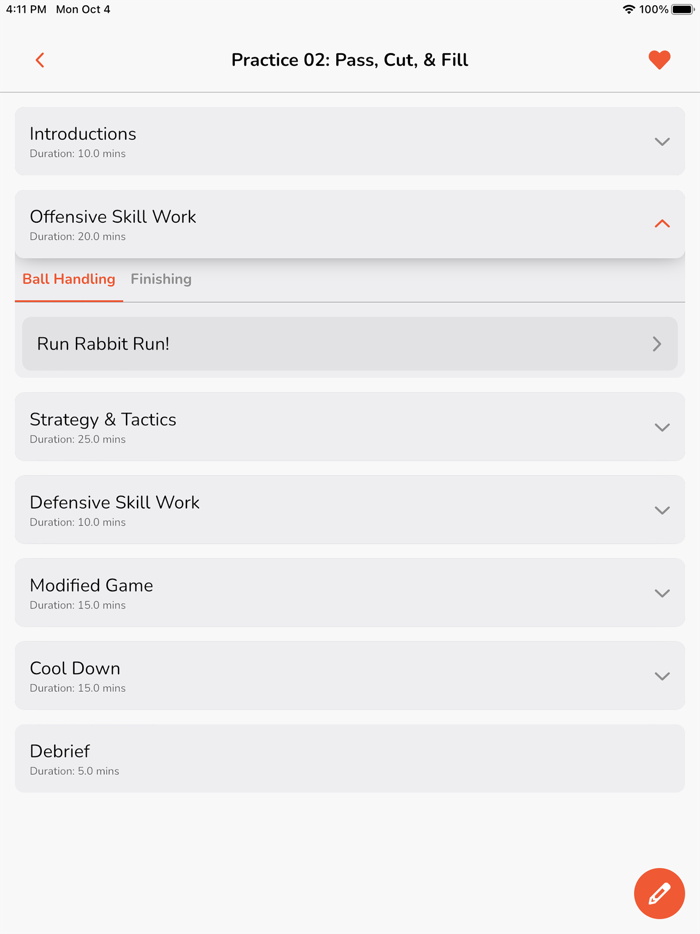Tap the Wi-Fi status icon

point(628,9)
